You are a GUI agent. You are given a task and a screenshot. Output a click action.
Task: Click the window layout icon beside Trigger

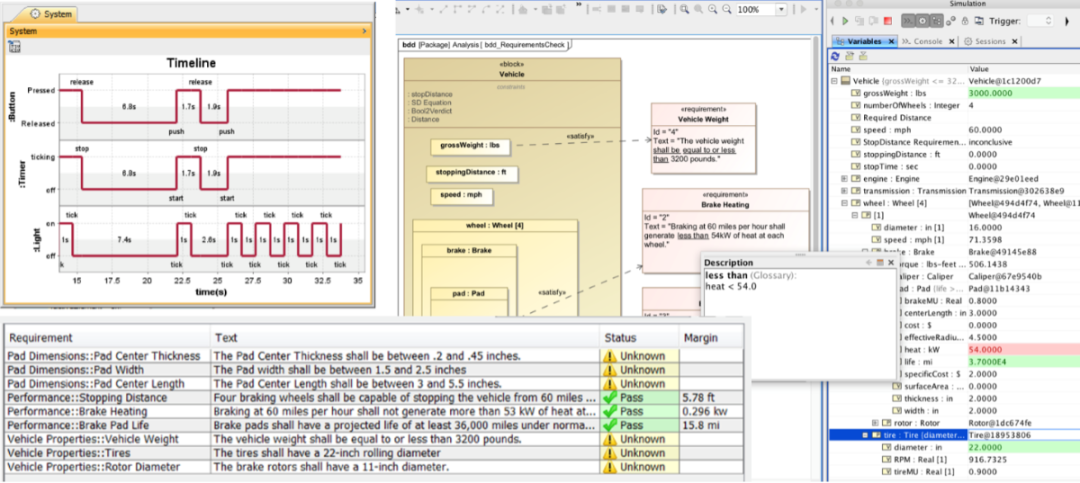point(979,21)
